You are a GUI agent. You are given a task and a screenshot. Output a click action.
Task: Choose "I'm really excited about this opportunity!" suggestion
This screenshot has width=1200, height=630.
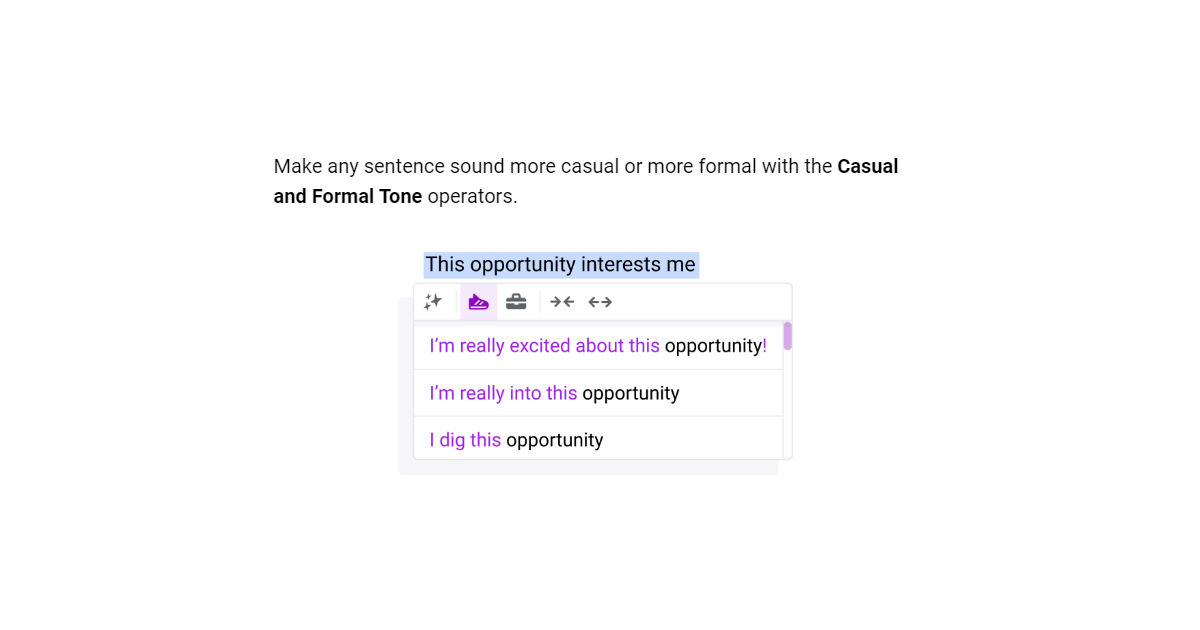(x=598, y=346)
